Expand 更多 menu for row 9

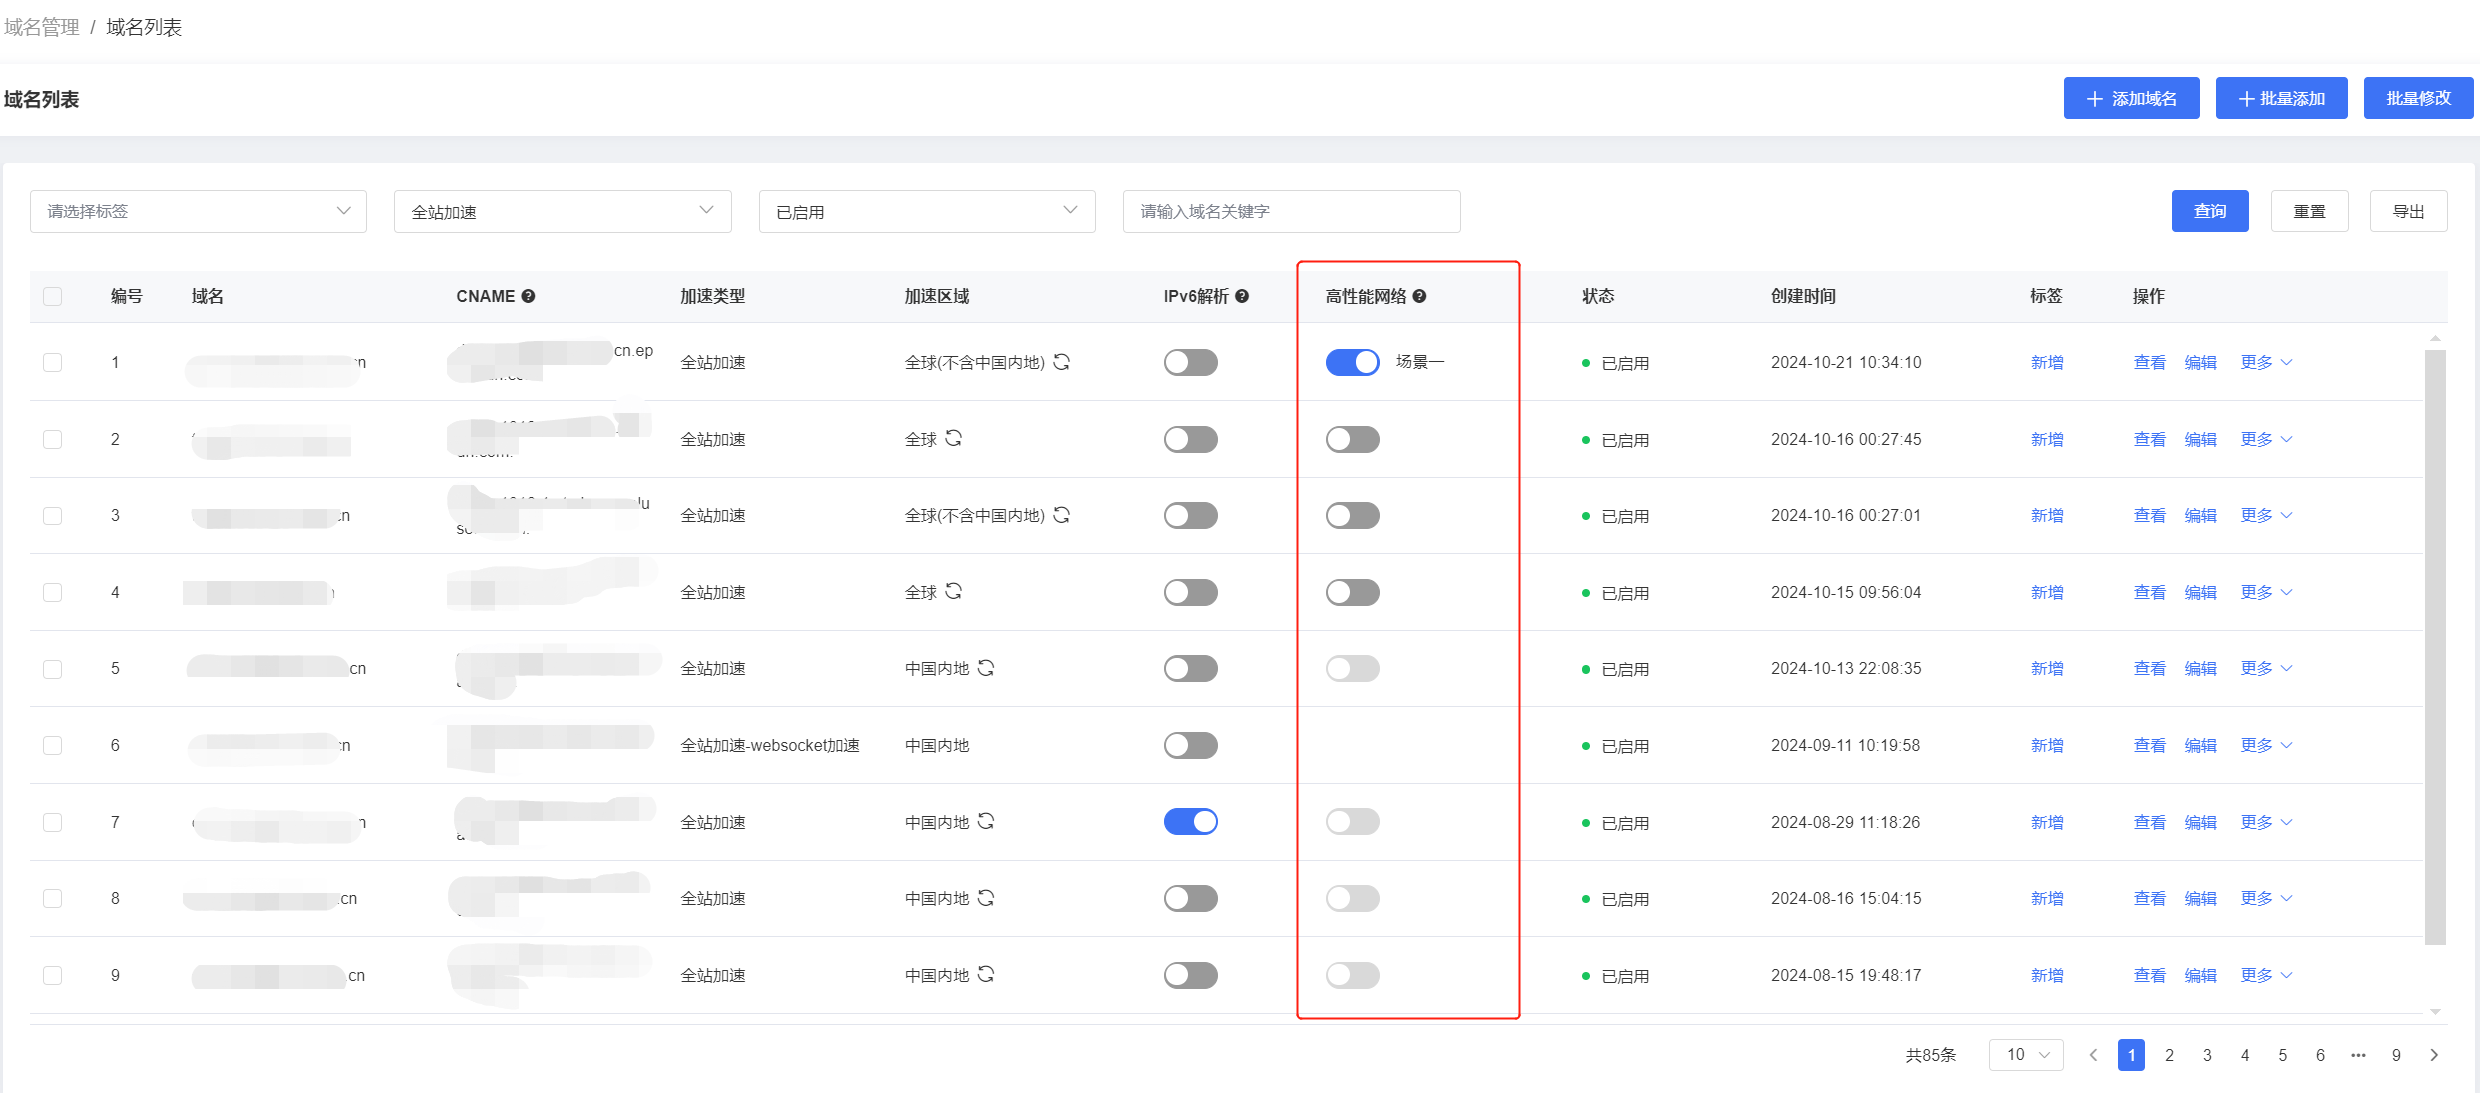pos(2266,975)
